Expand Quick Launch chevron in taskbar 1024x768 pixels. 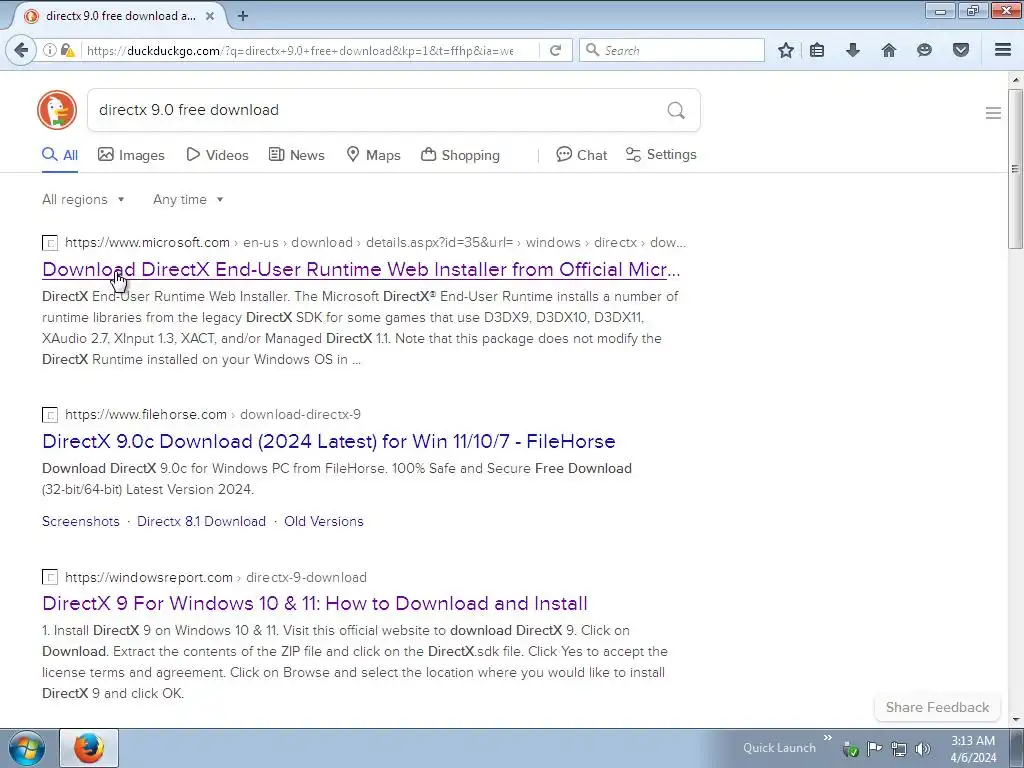point(827,738)
